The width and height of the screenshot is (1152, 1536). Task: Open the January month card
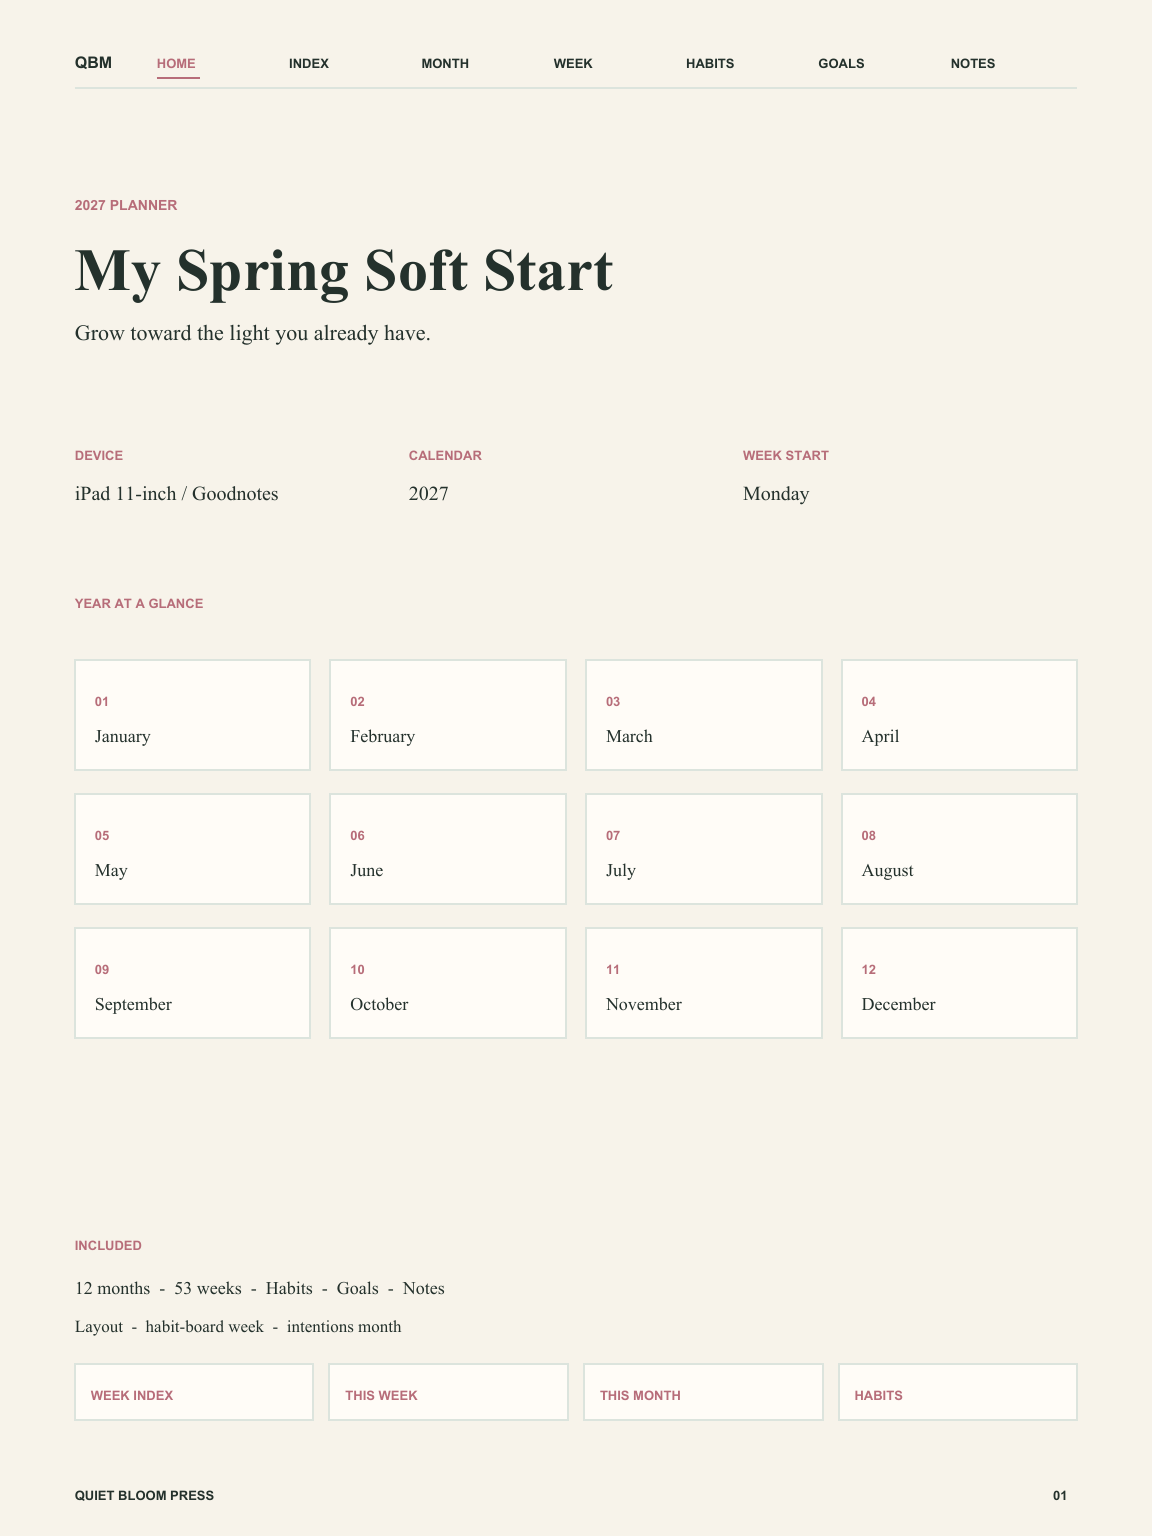(192, 715)
